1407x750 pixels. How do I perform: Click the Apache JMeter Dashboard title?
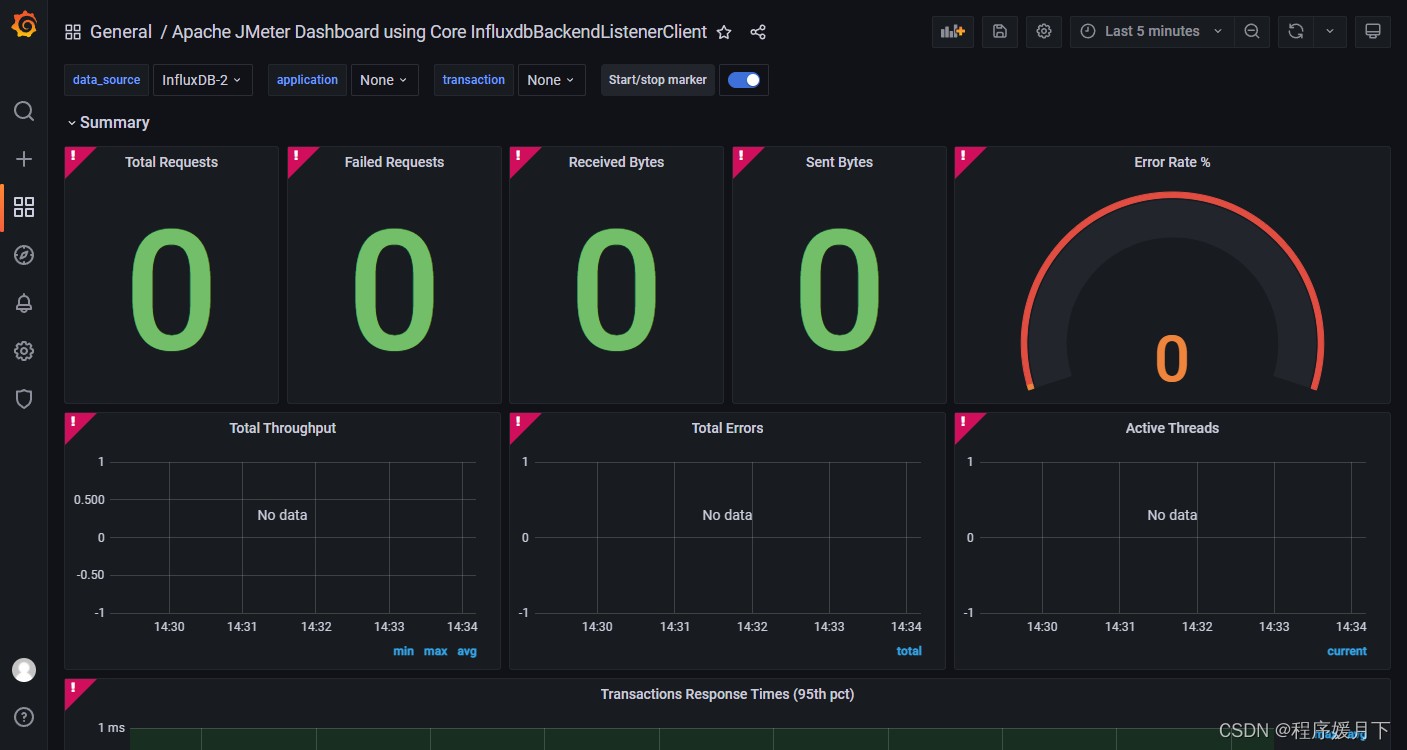(x=439, y=32)
